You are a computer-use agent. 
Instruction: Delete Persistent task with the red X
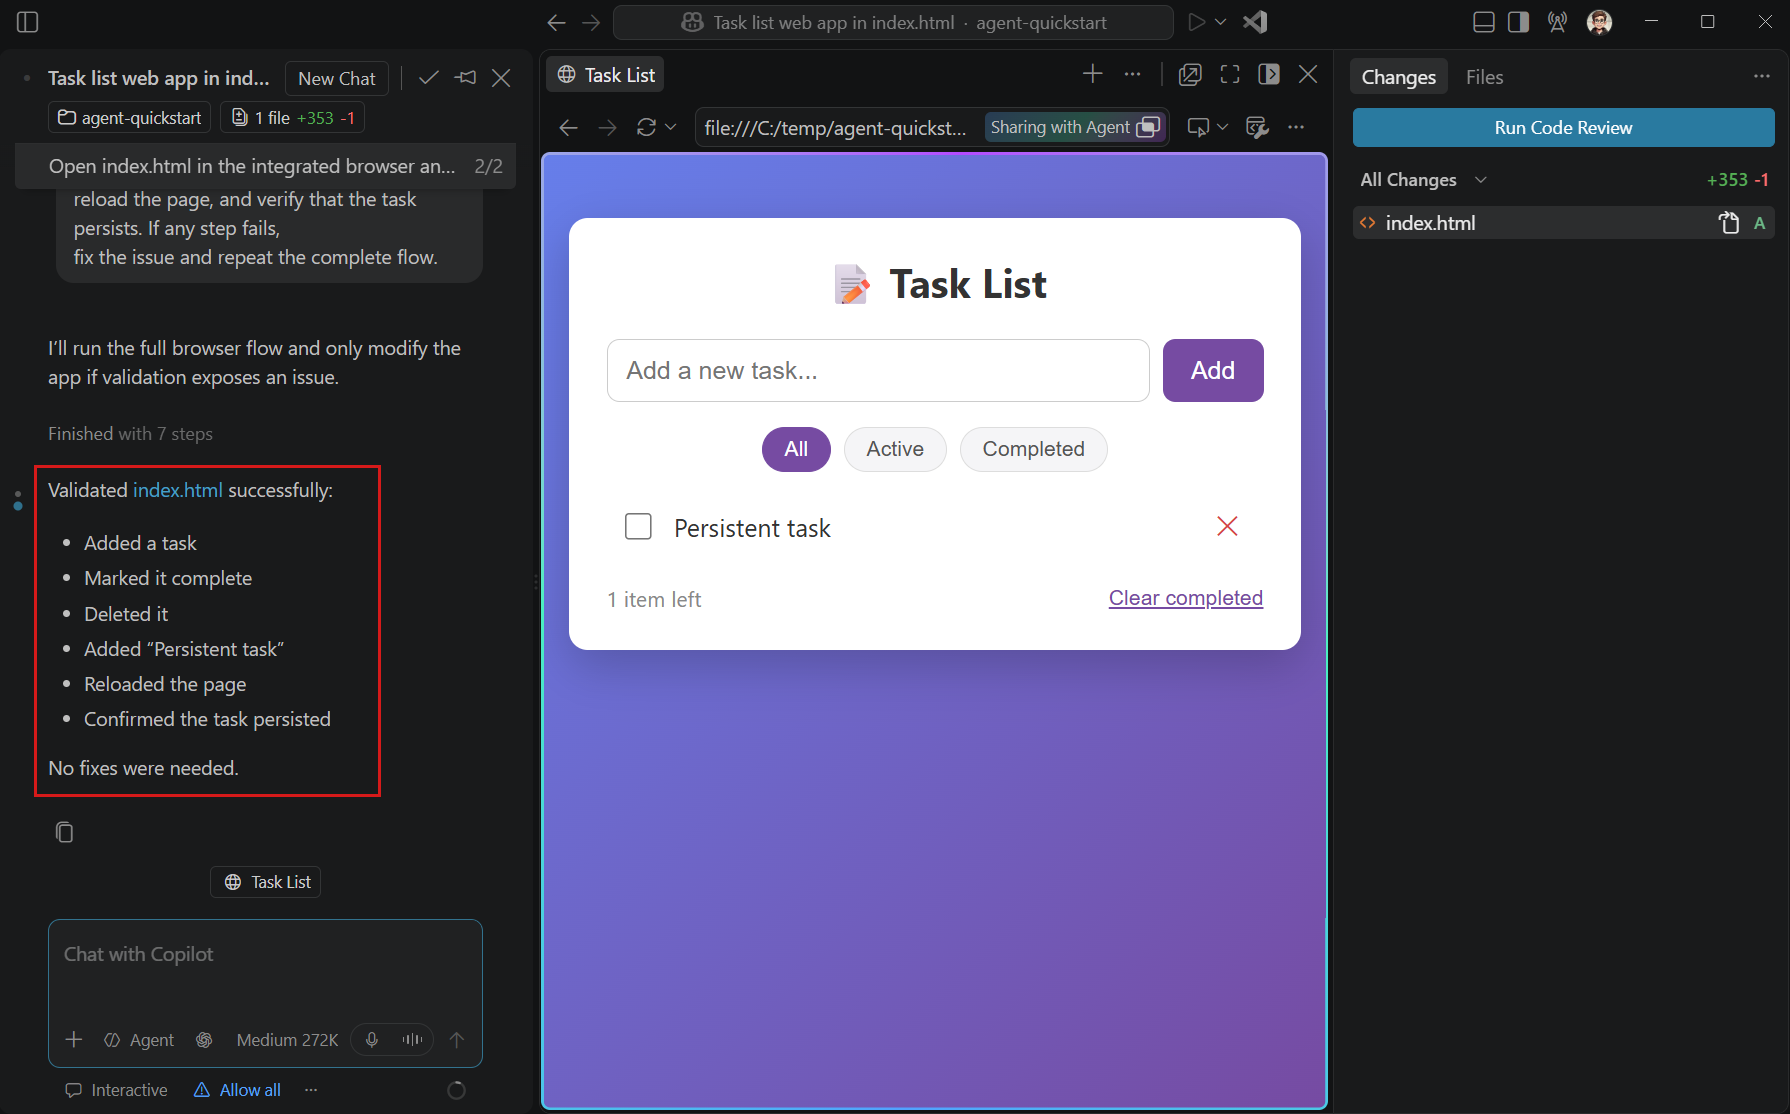tap(1227, 526)
